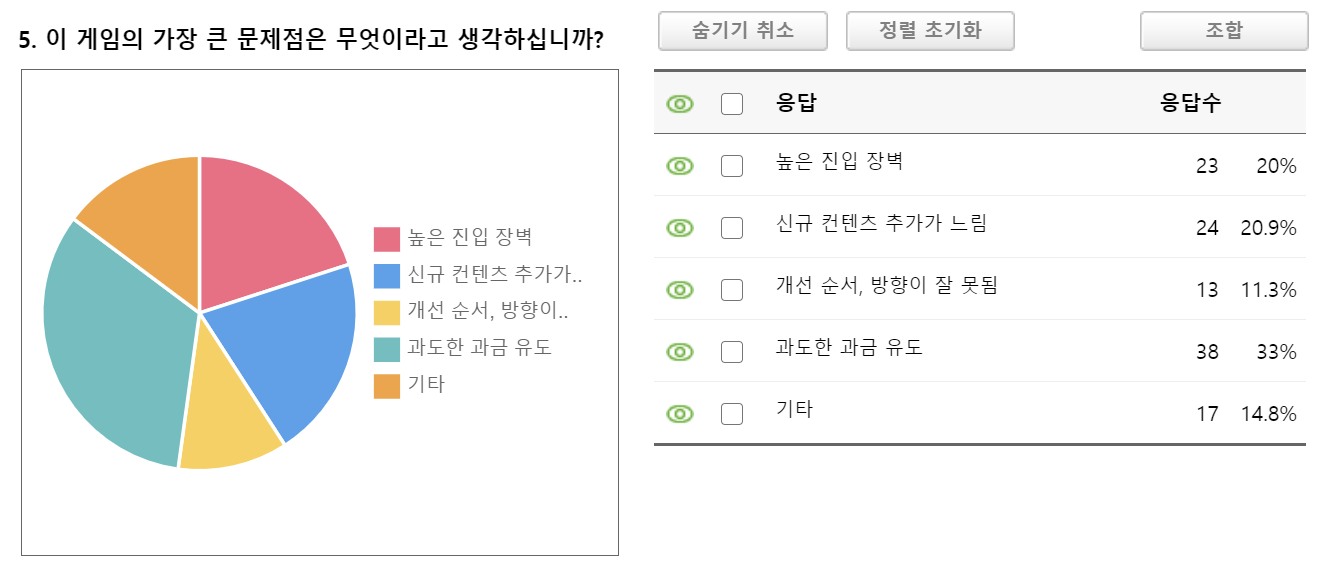Click the 응답 column header
This screenshot has height=567, width=1325.
pos(796,103)
